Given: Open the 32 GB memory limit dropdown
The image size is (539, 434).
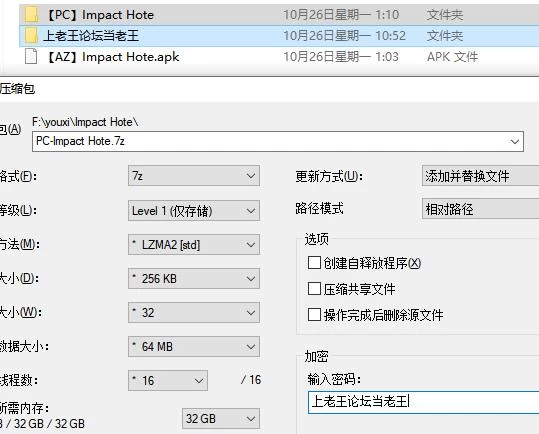Looking at the screenshot, I should point(221,419).
